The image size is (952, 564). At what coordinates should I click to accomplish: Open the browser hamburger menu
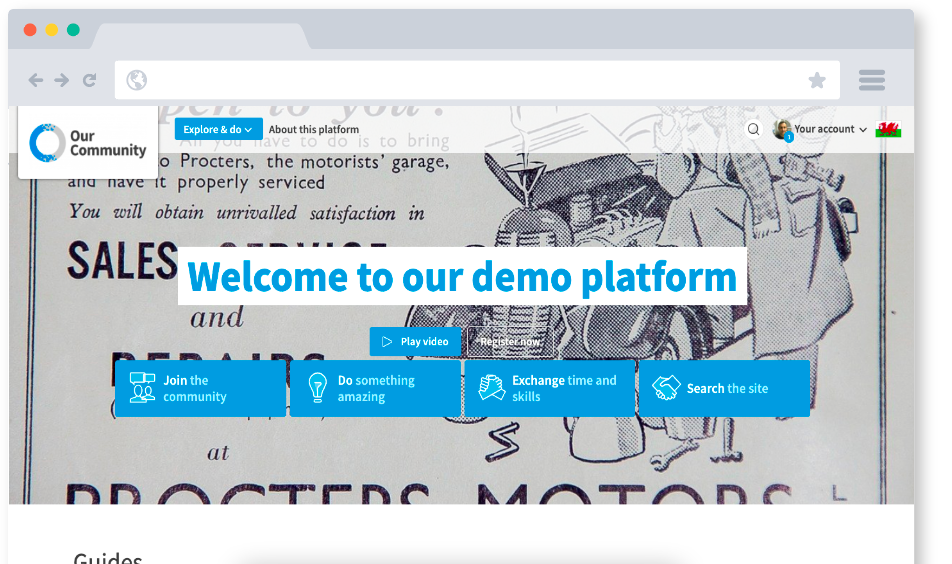(872, 80)
